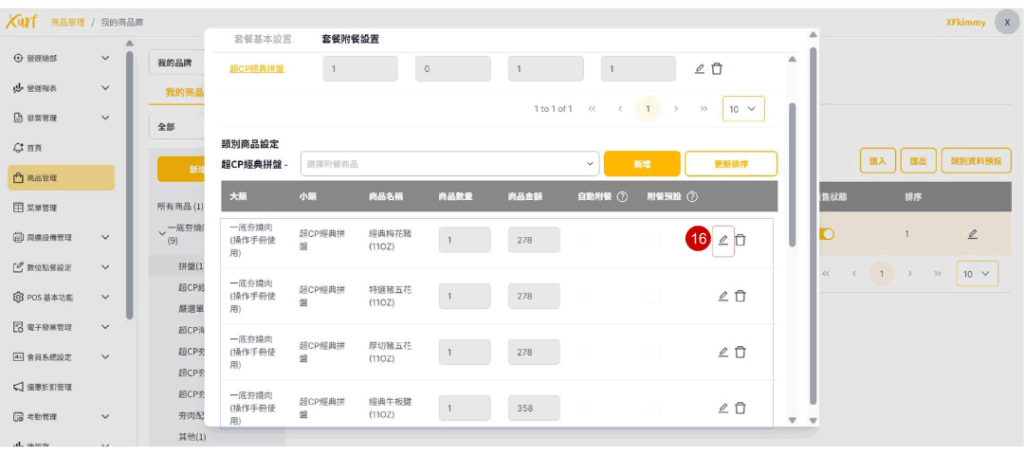Click the dialog's vertical scrollbar
This screenshot has height=455, width=1024.
794,150
